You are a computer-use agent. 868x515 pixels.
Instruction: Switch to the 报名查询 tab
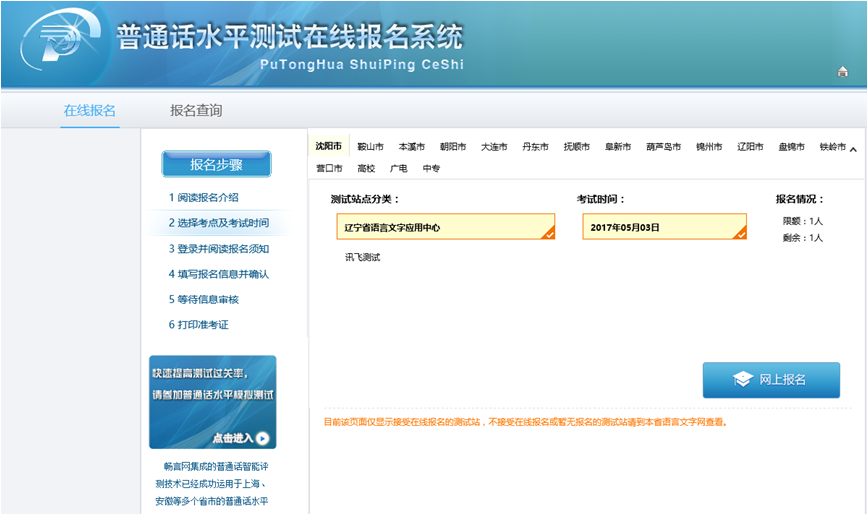196,110
